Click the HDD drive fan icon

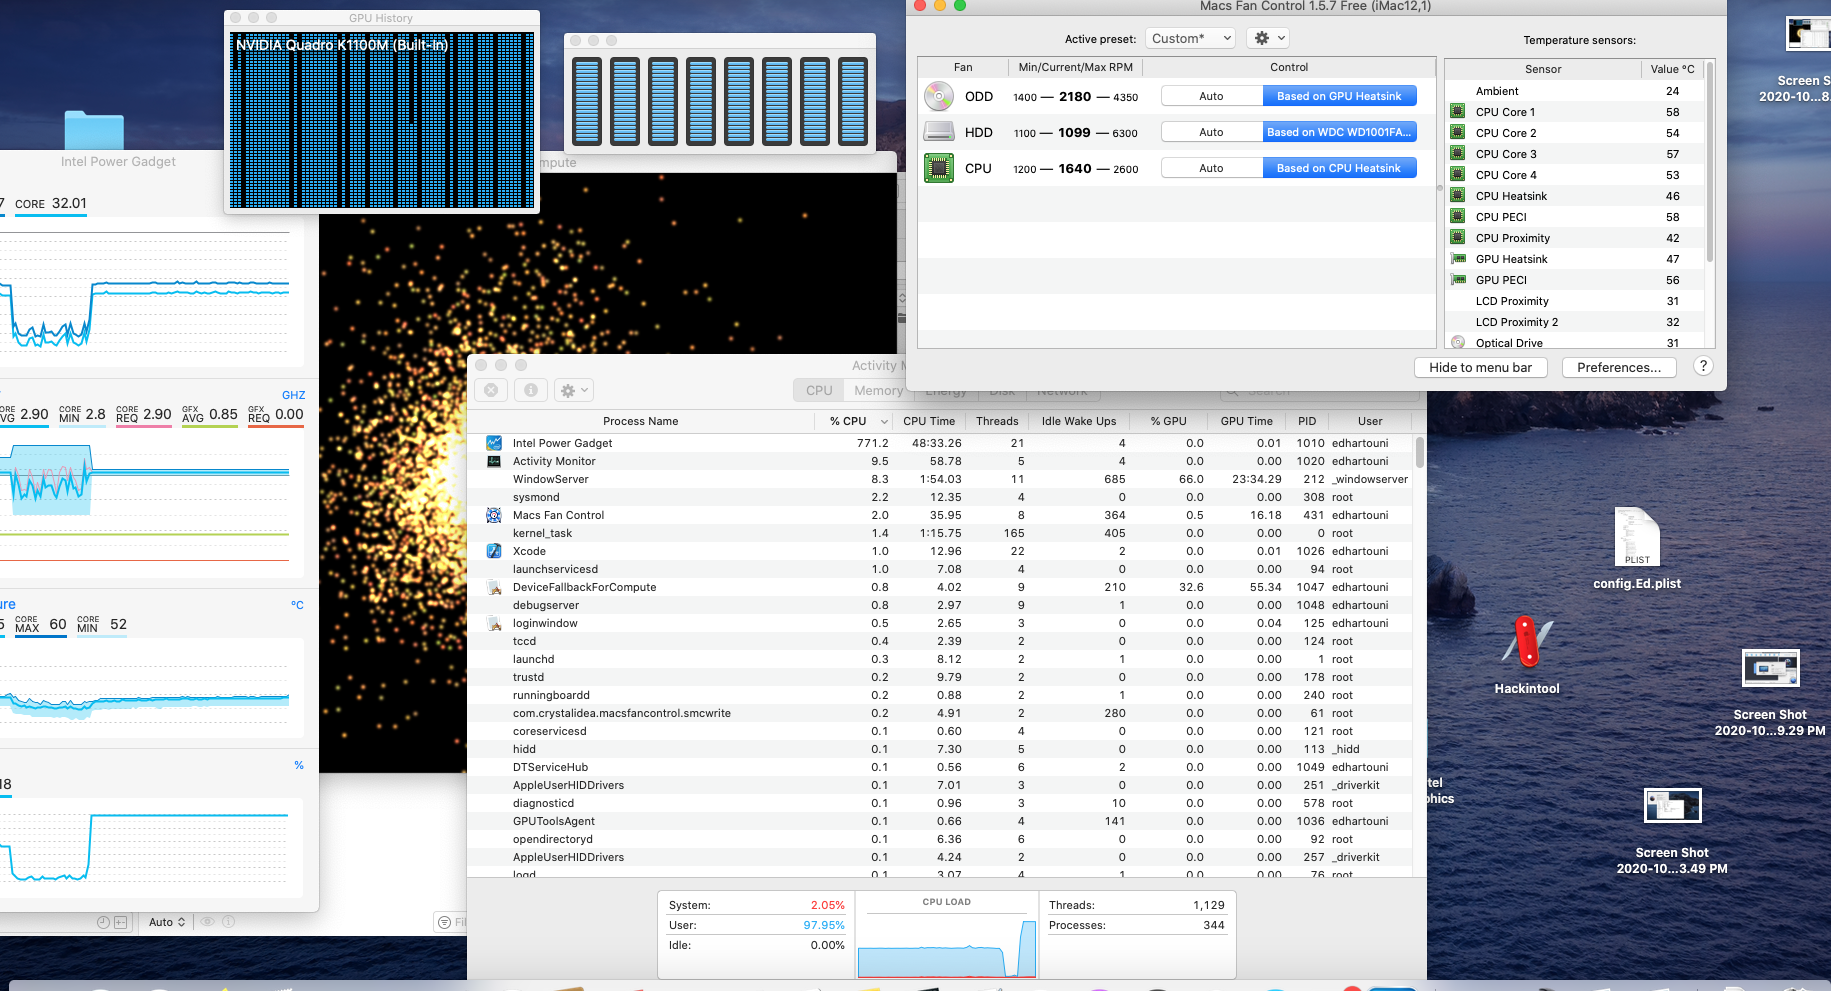(938, 132)
